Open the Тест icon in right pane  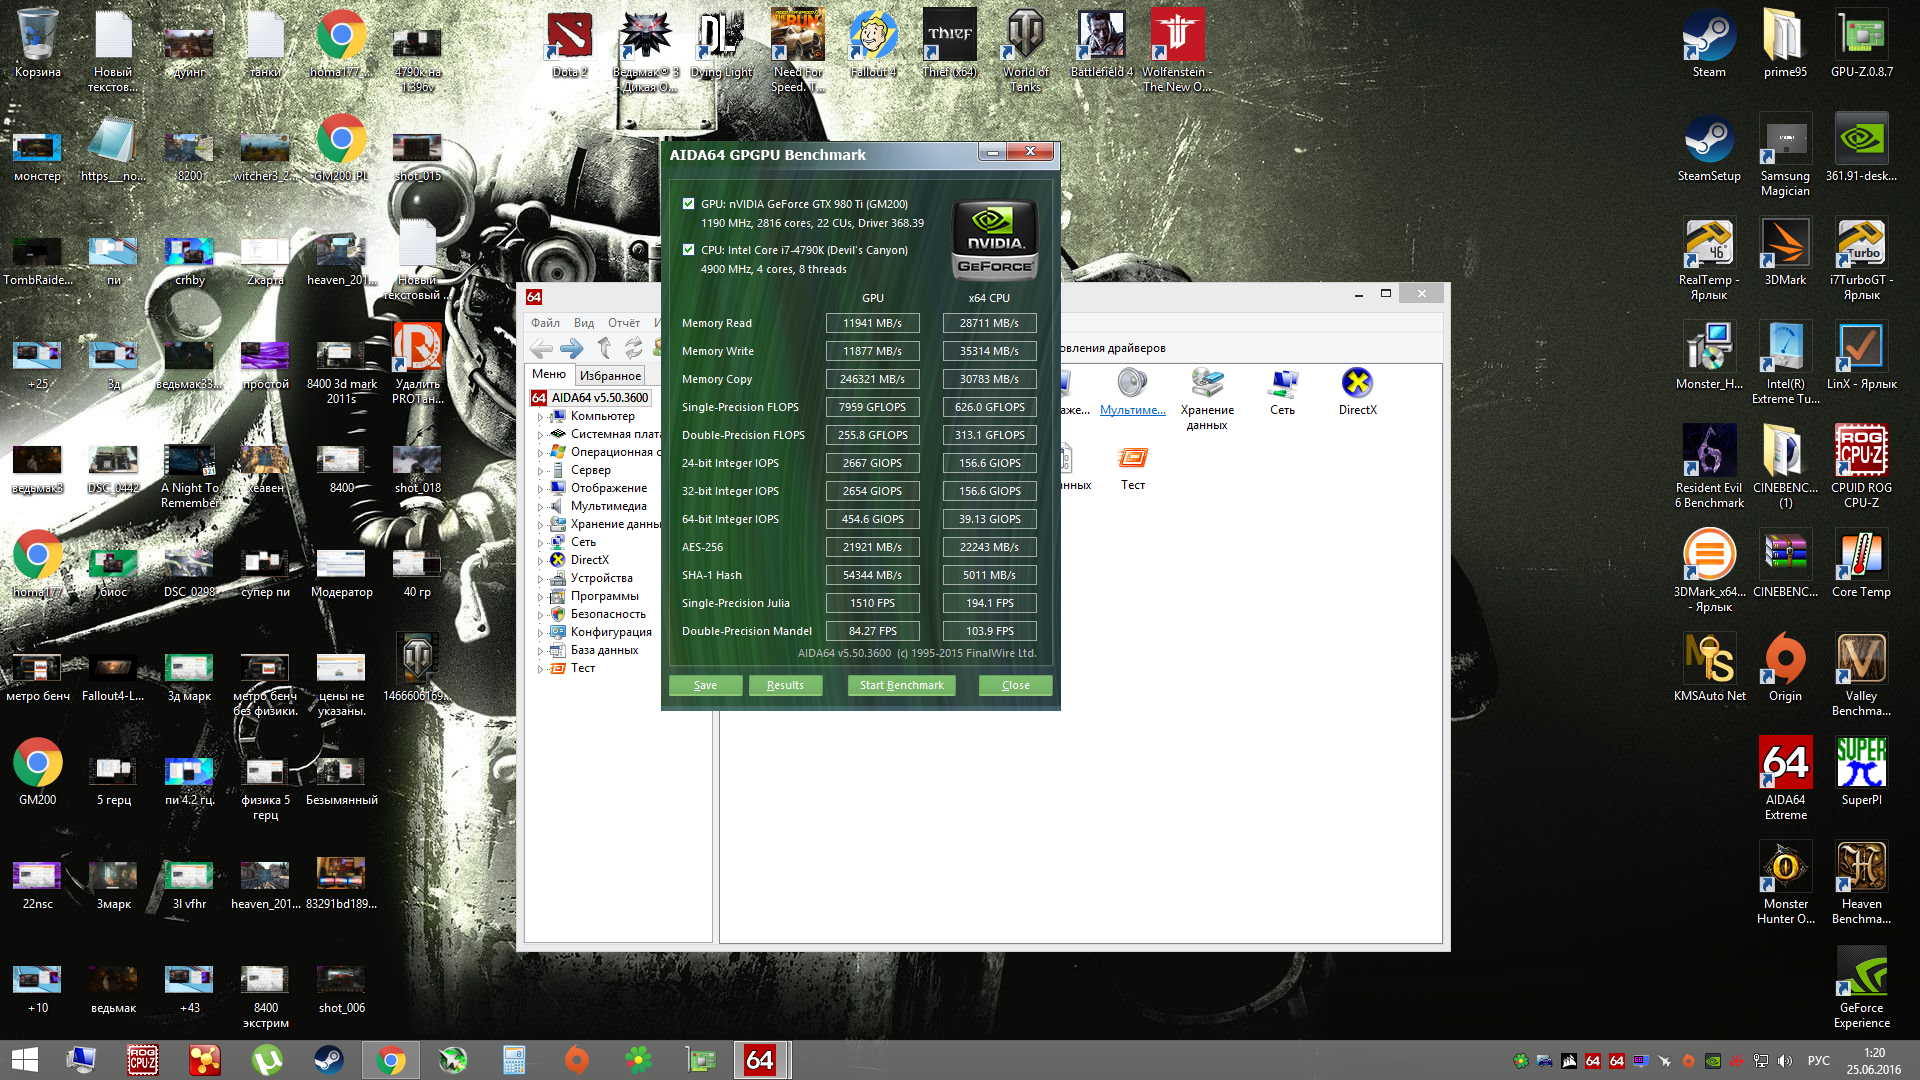pos(1132,459)
